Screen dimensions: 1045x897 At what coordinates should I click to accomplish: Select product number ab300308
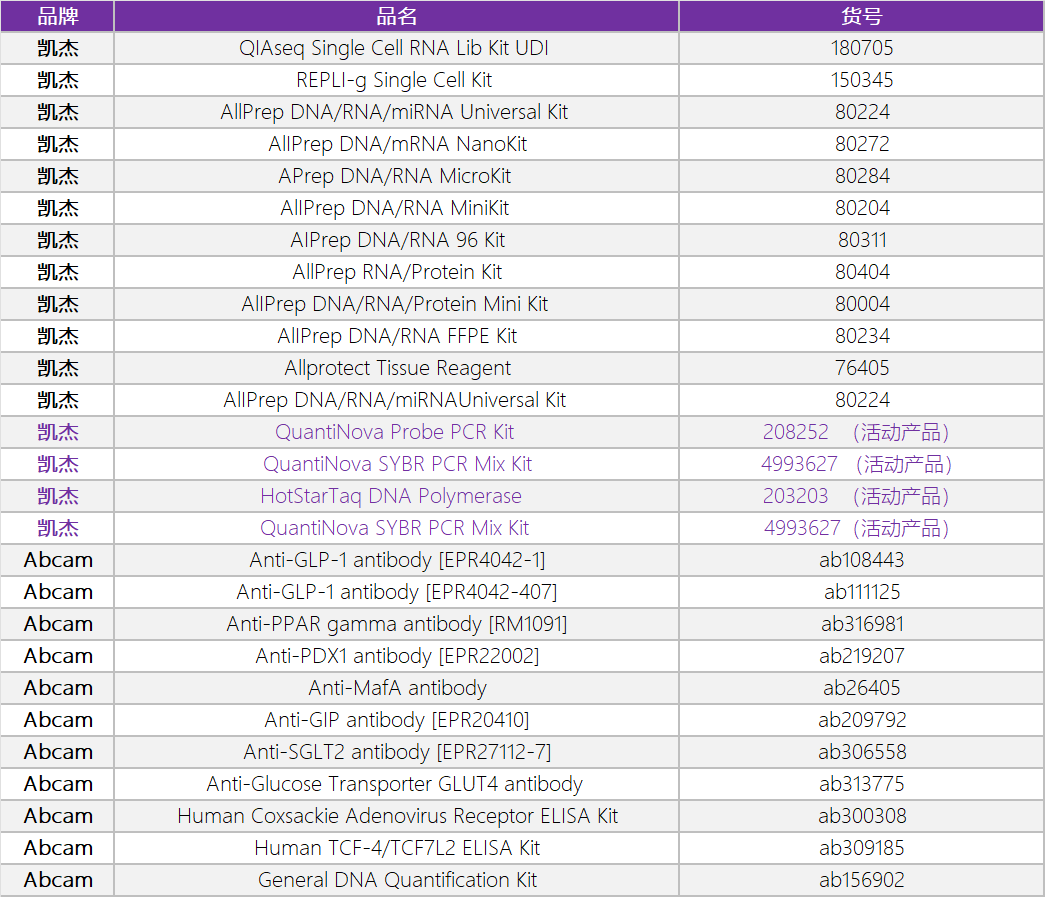(862, 816)
